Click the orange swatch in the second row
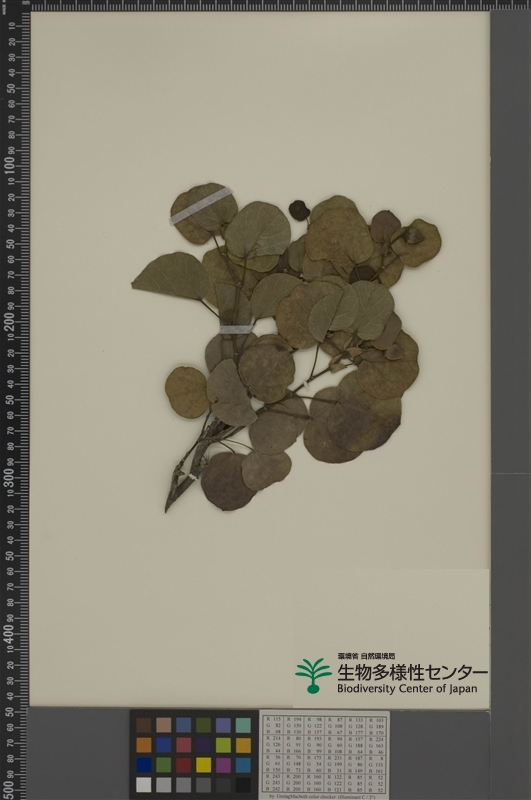 pos(143,745)
